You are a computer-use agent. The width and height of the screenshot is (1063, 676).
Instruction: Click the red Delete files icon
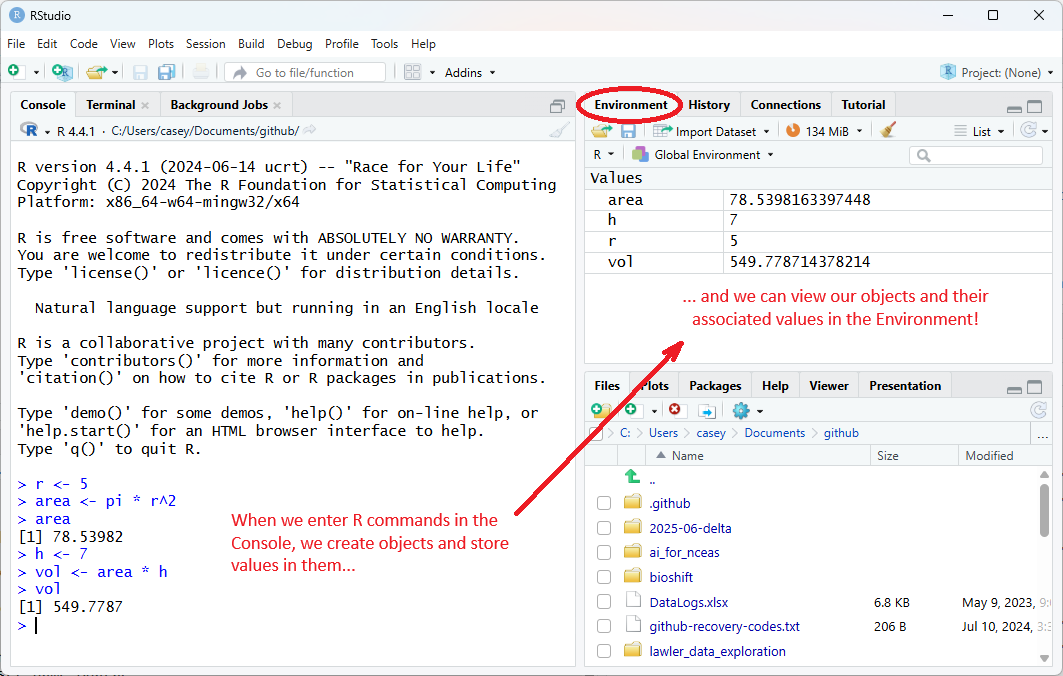coord(675,411)
